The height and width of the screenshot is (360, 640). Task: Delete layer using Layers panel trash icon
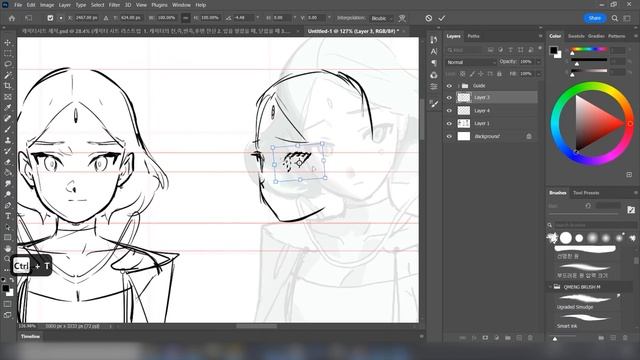point(530,338)
